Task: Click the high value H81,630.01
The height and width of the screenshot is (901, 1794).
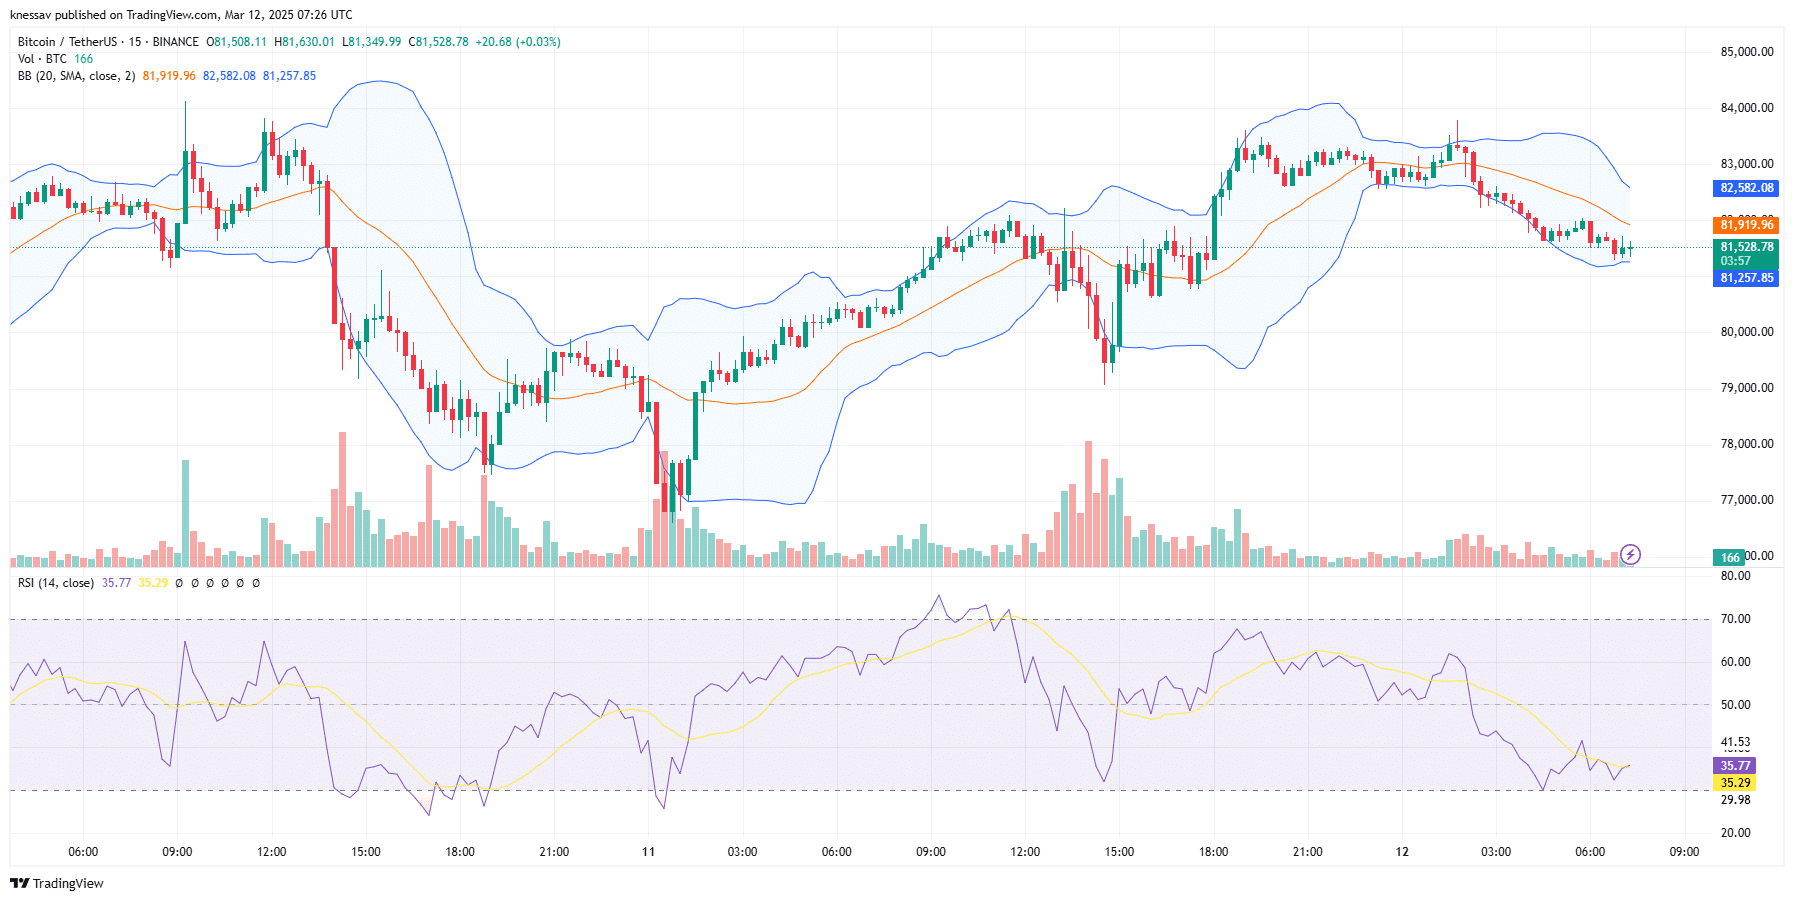Action: click(x=304, y=42)
